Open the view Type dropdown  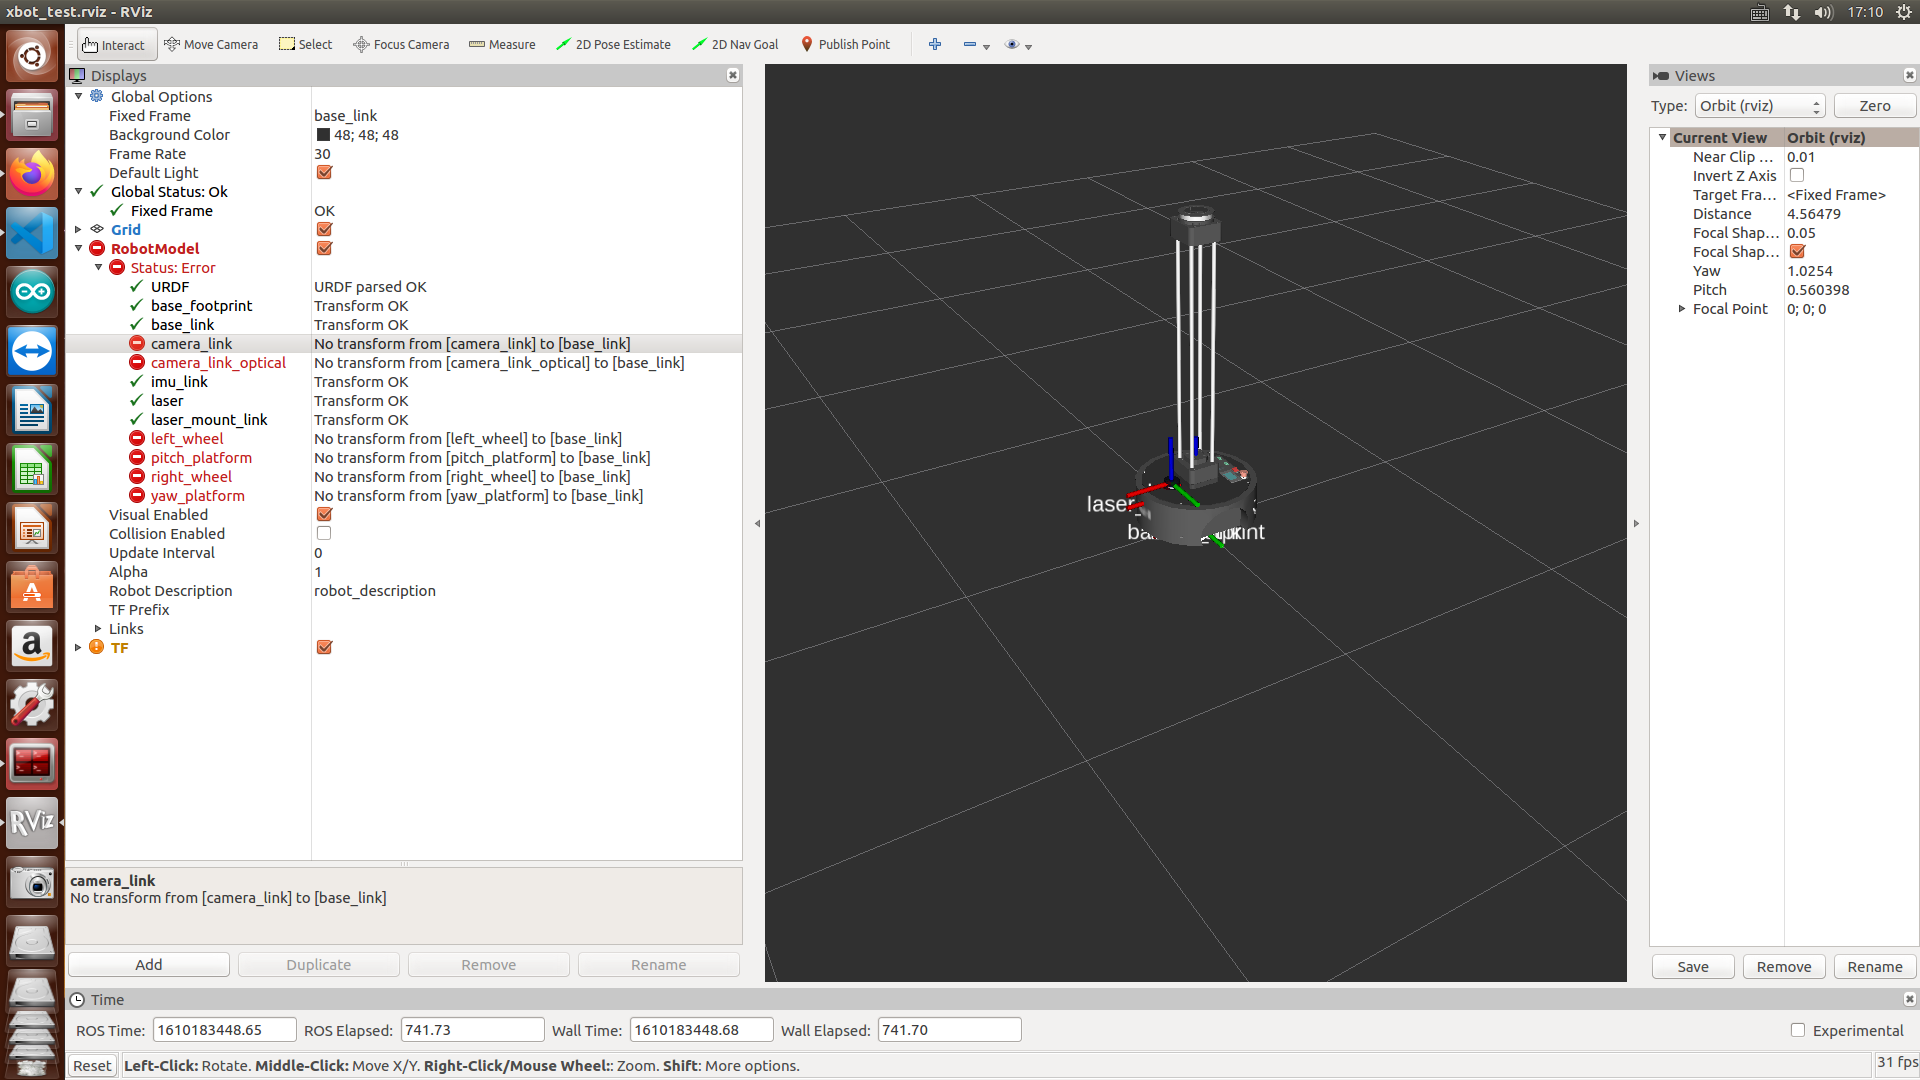[1759, 105]
